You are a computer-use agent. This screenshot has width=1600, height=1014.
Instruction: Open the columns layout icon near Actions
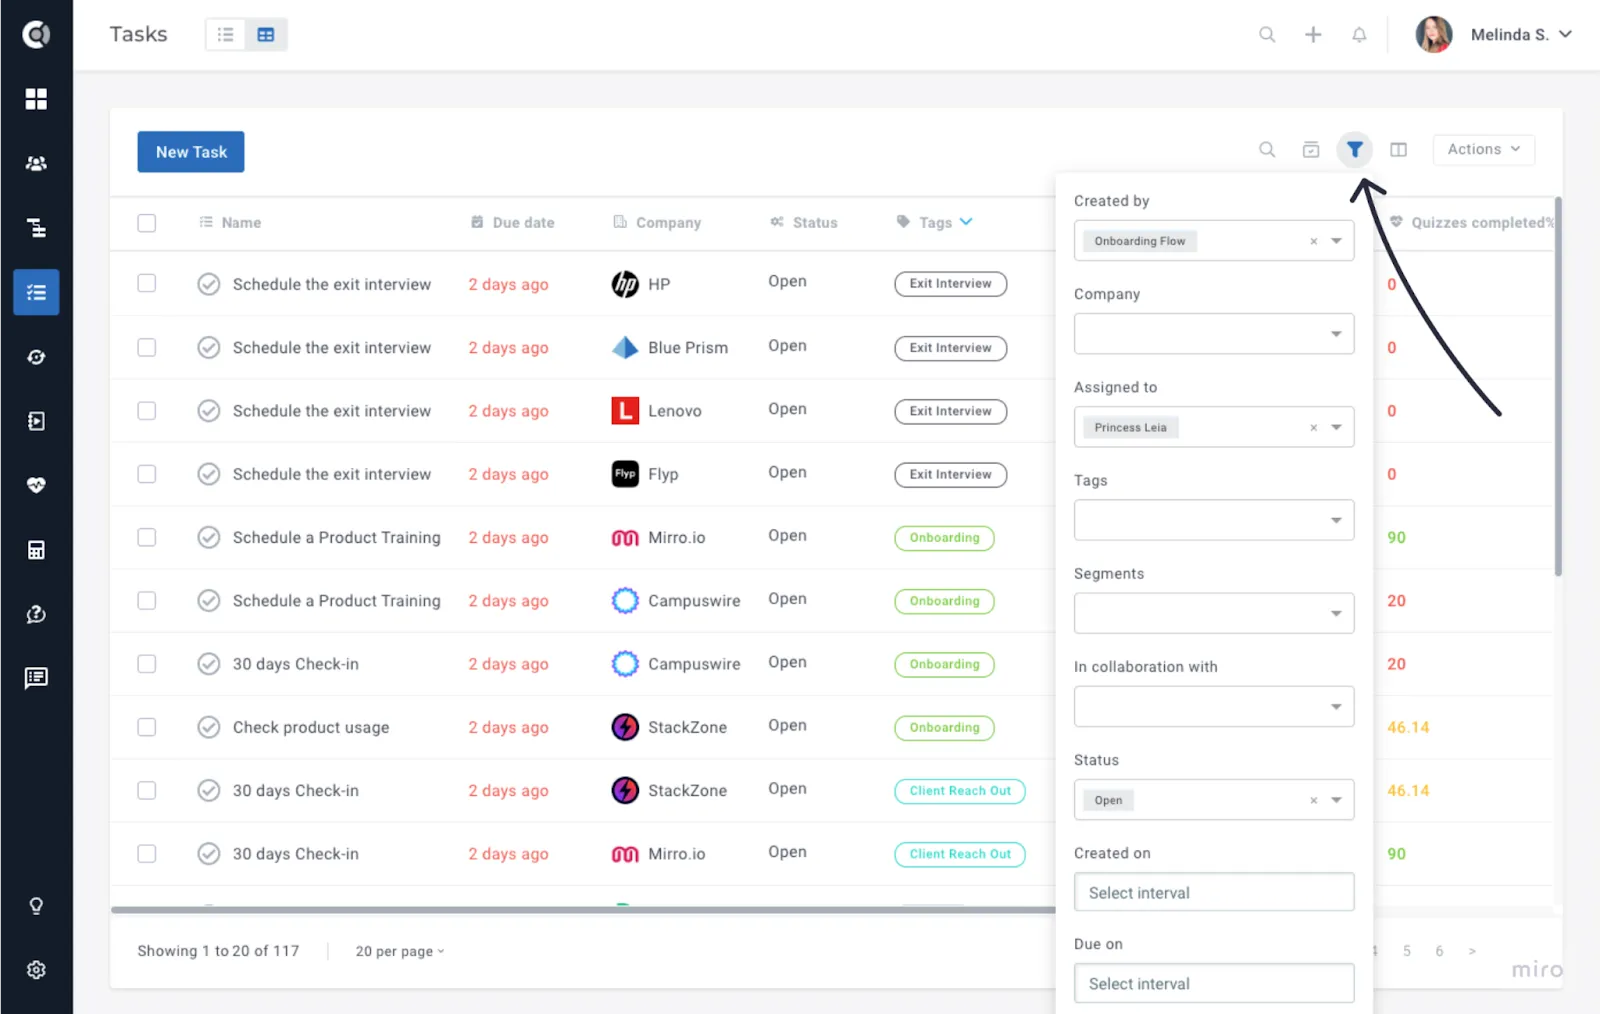(1398, 149)
